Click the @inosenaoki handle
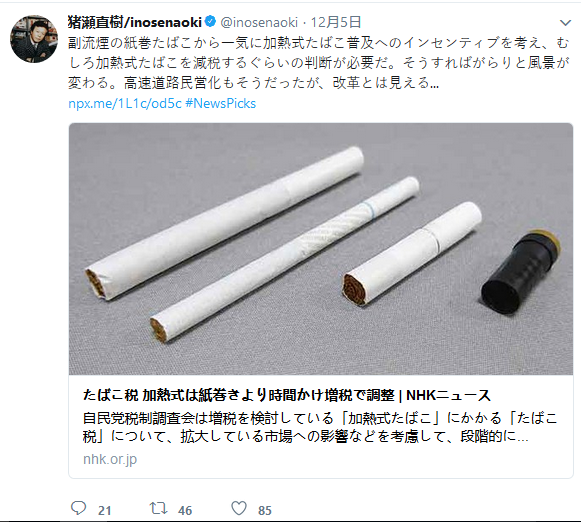581x522 pixels. pos(259,23)
